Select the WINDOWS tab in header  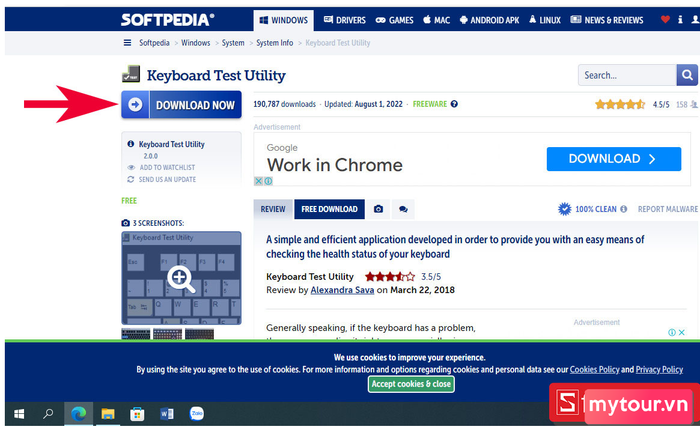[x=283, y=21]
